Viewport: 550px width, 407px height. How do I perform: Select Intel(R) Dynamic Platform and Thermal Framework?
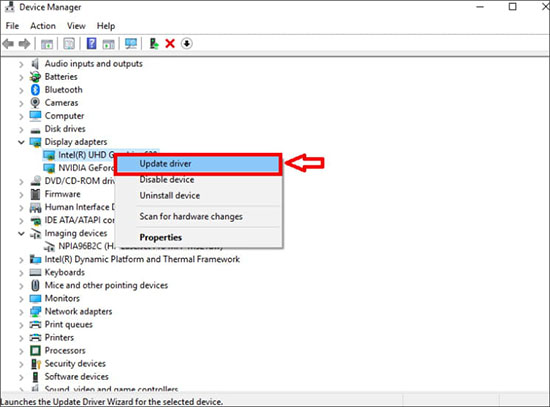click(142, 259)
